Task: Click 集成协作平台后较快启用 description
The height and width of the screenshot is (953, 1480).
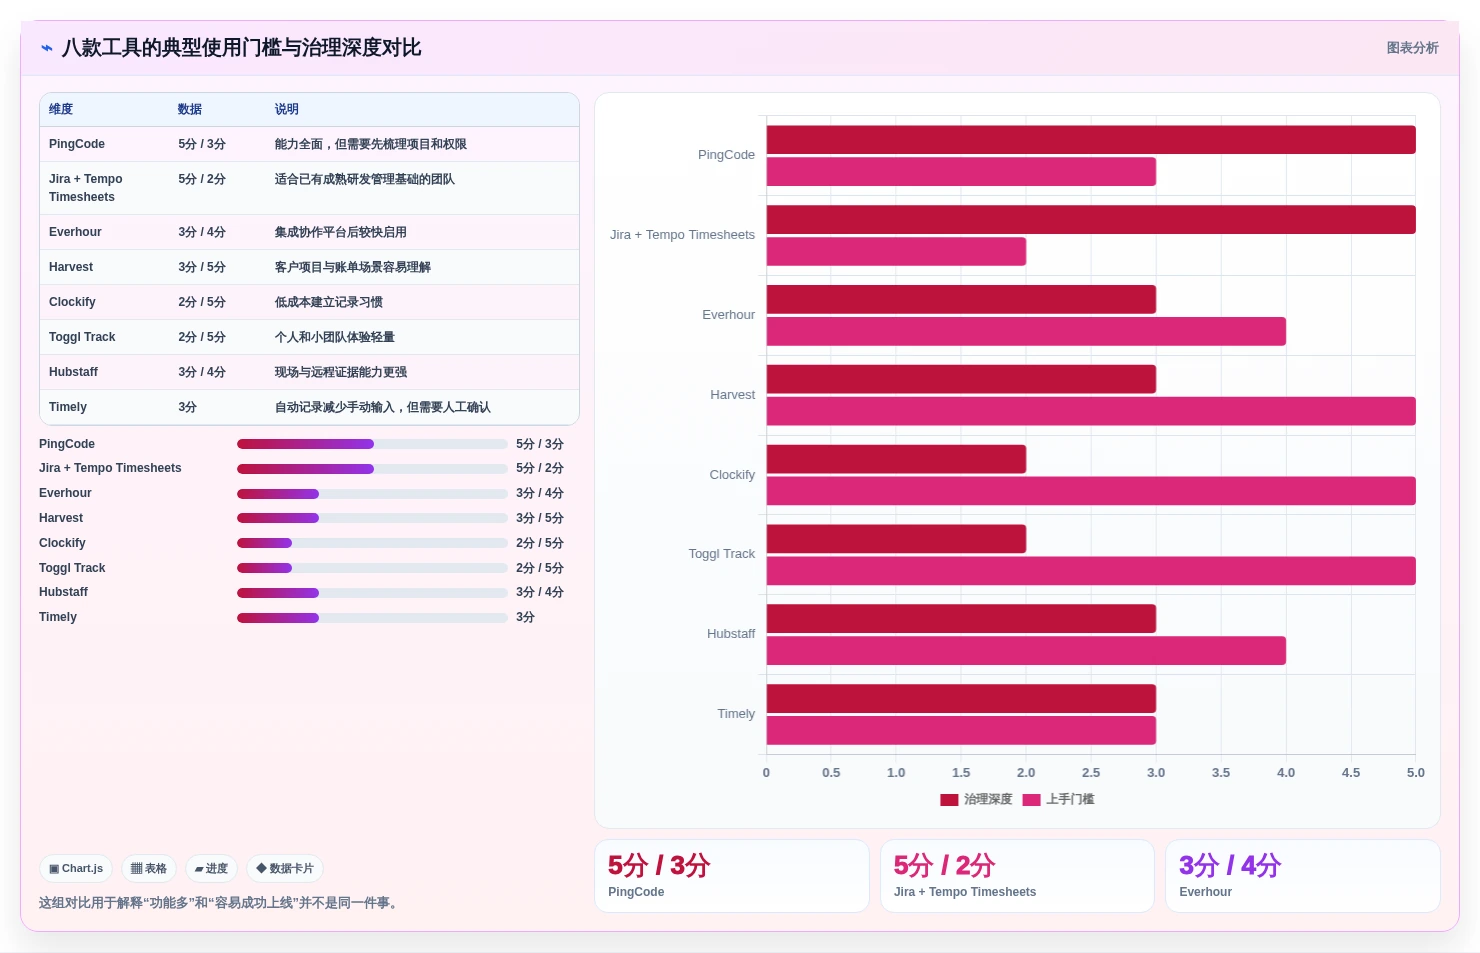Action: coord(341,232)
